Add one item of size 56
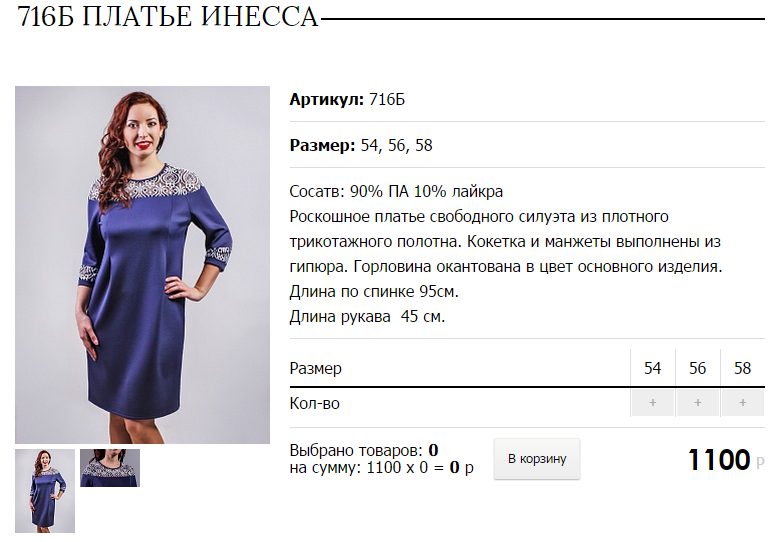The width and height of the screenshot is (778, 542). [x=698, y=403]
